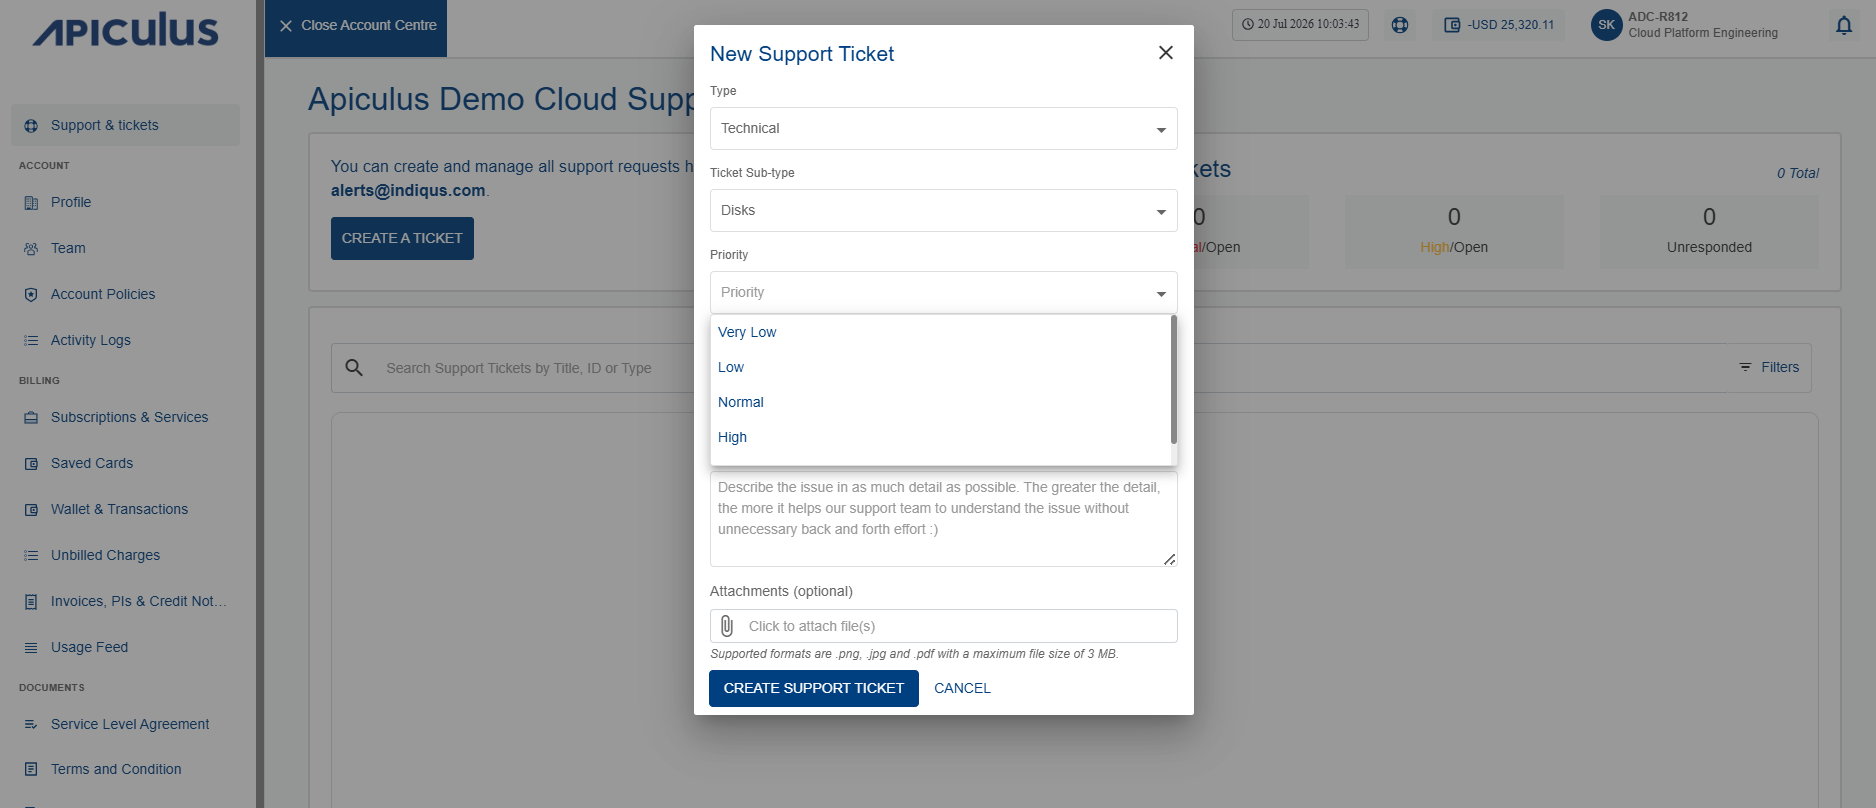1876x808 pixels.
Task: Click the Support & tickets lifebuoy icon
Action: point(31,126)
